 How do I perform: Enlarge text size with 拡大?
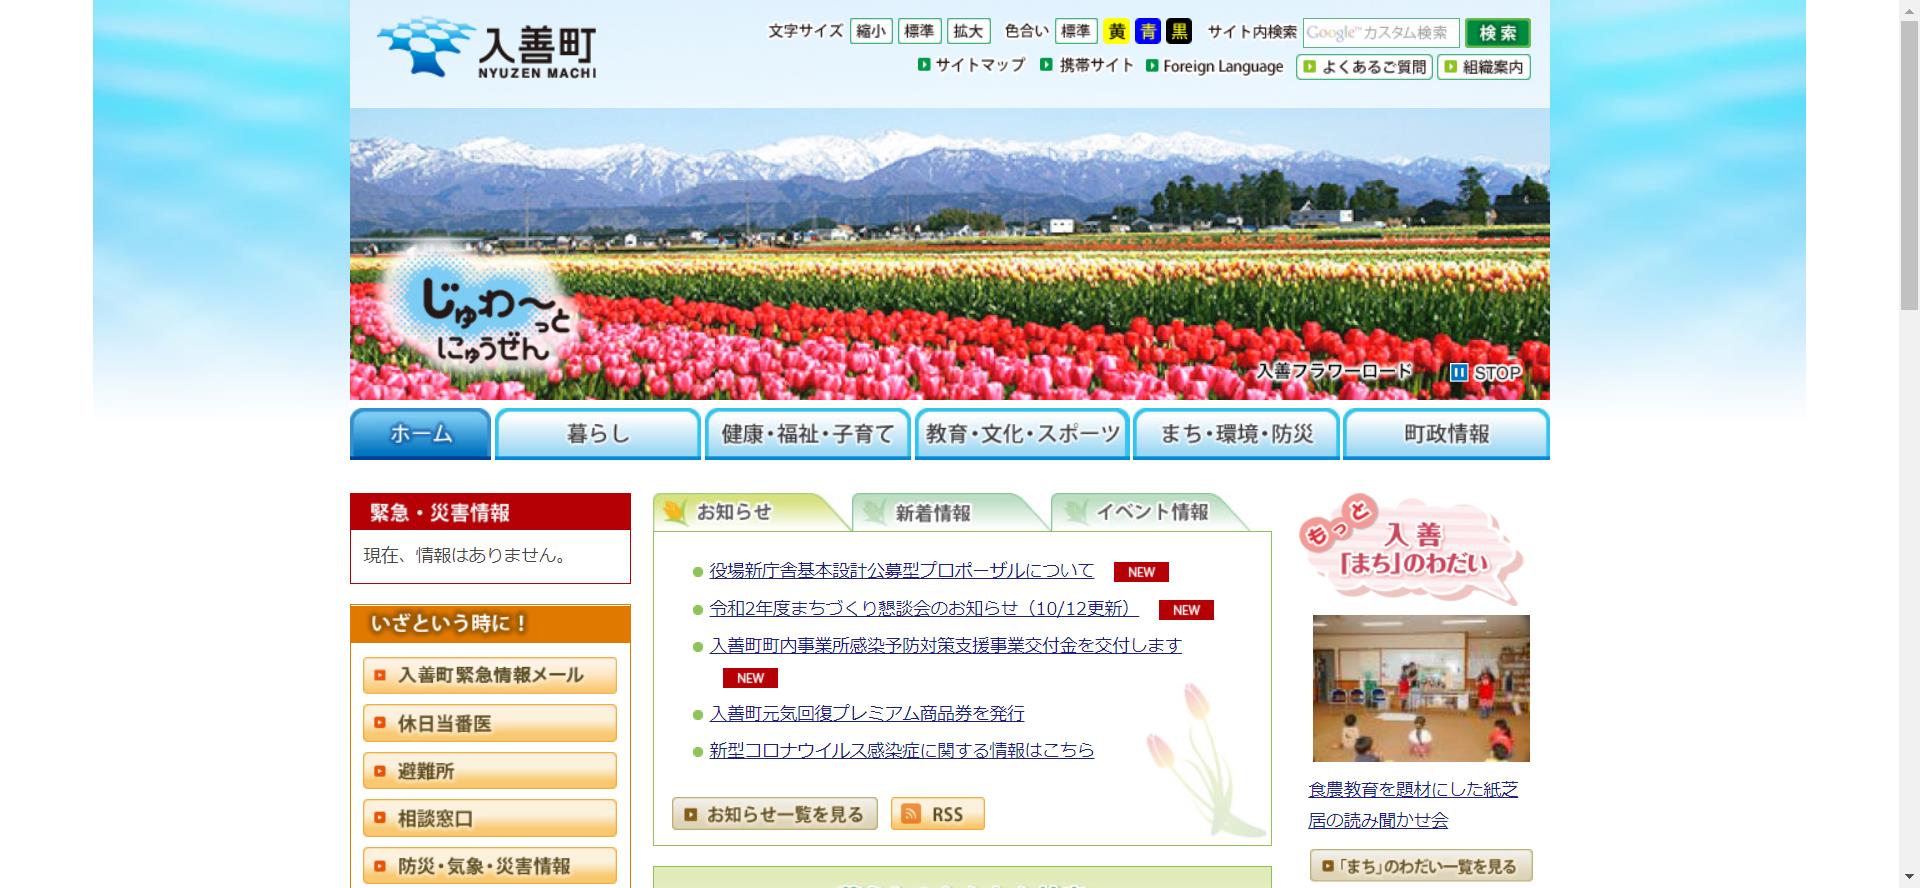(x=968, y=32)
